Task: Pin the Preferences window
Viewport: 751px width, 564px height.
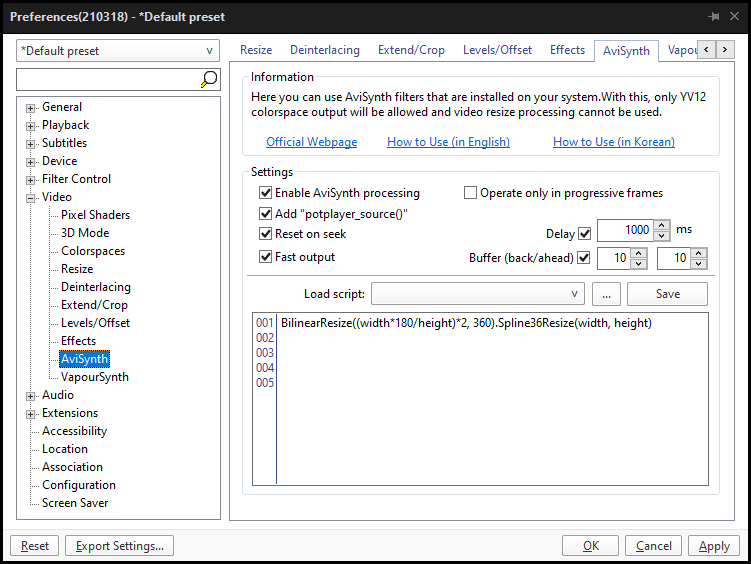Action: click(714, 17)
